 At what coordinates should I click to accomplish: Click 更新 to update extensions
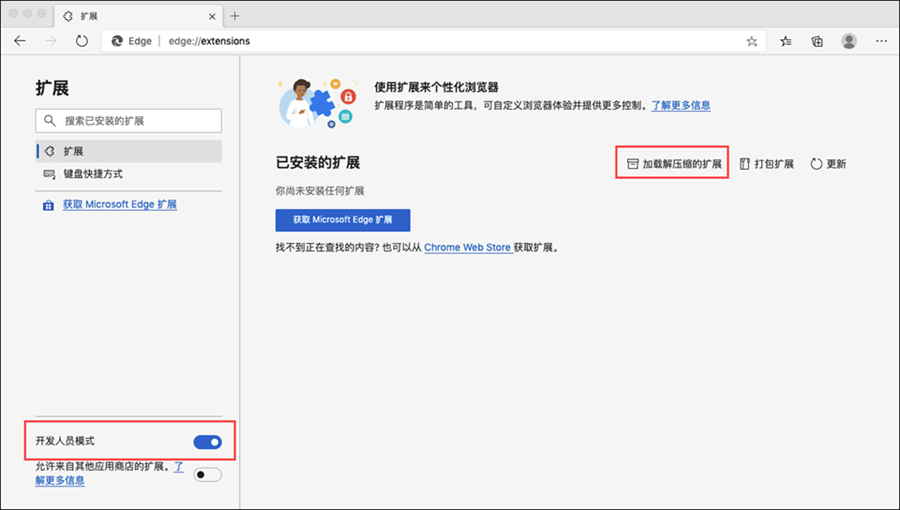pos(828,163)
